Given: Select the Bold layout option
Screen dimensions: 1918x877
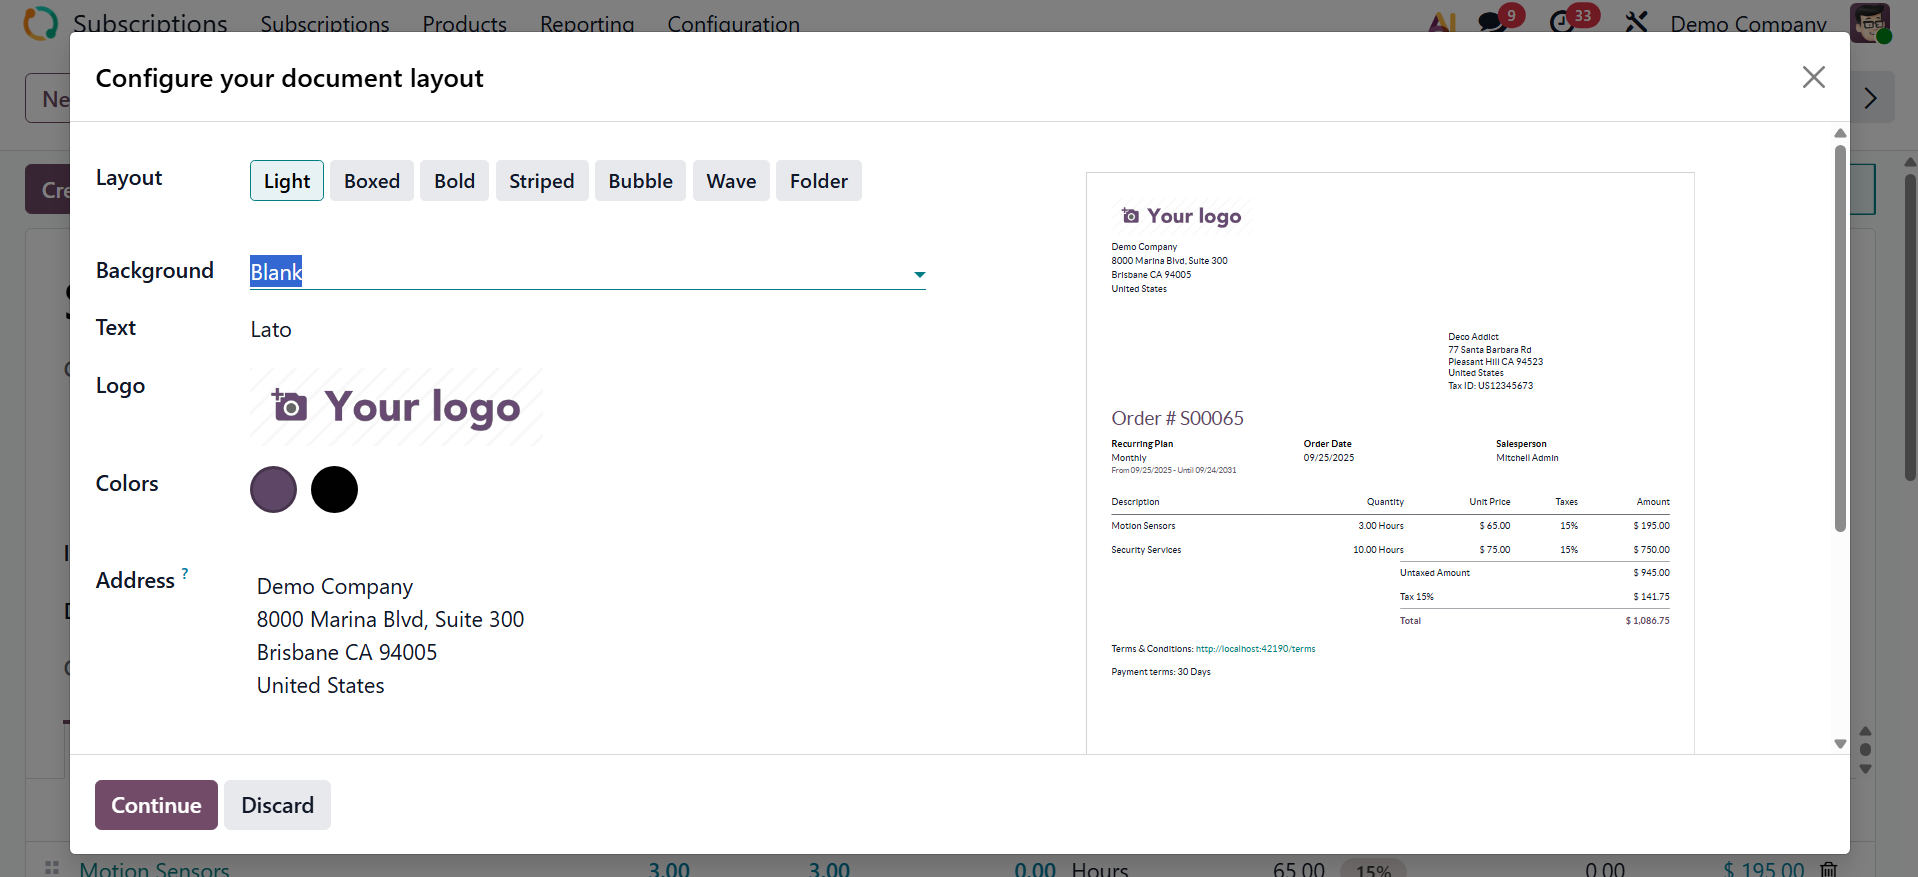Looking at the screenshot, I should click(454, 181).
